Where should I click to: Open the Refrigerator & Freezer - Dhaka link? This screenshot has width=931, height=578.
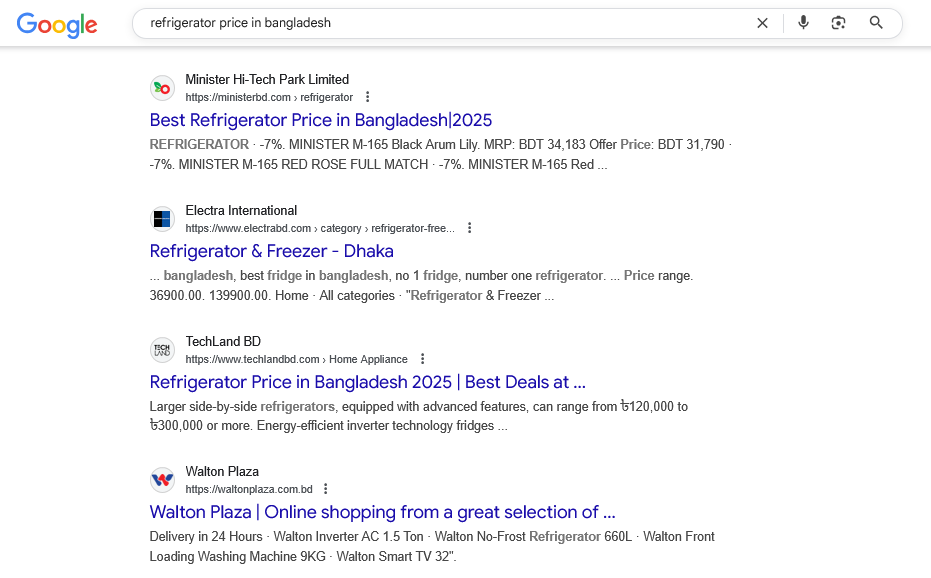[x=272, y=251]
